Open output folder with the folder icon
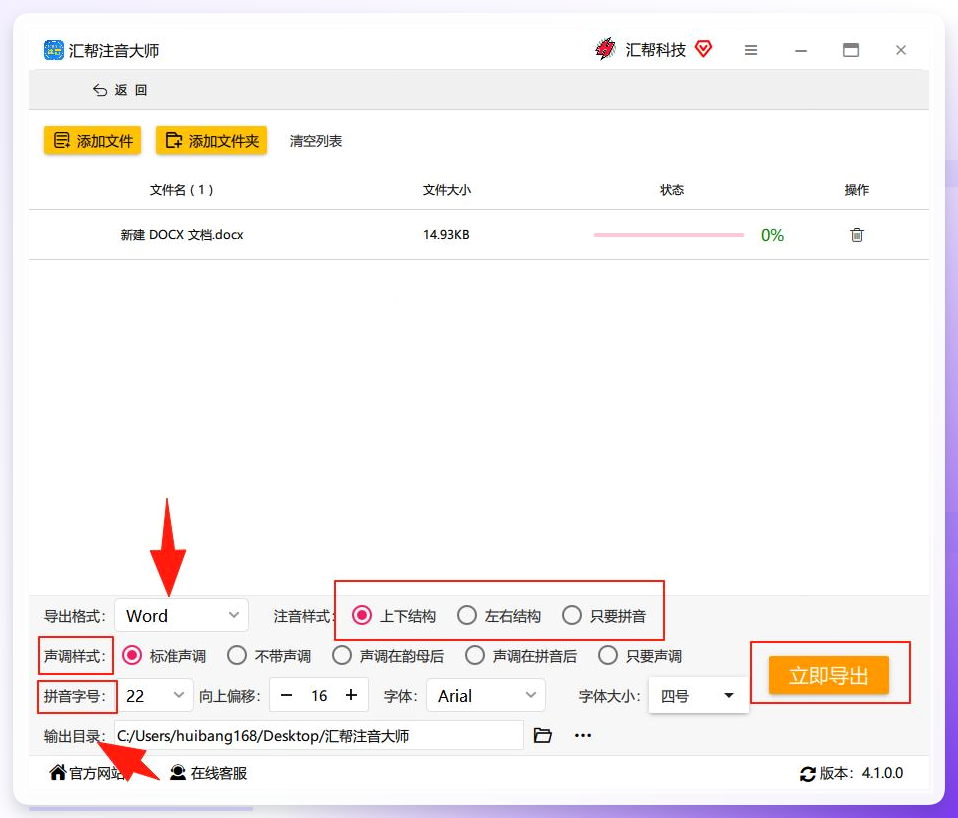The width and height of the screenshot is (958, 818). pos(543,735)
